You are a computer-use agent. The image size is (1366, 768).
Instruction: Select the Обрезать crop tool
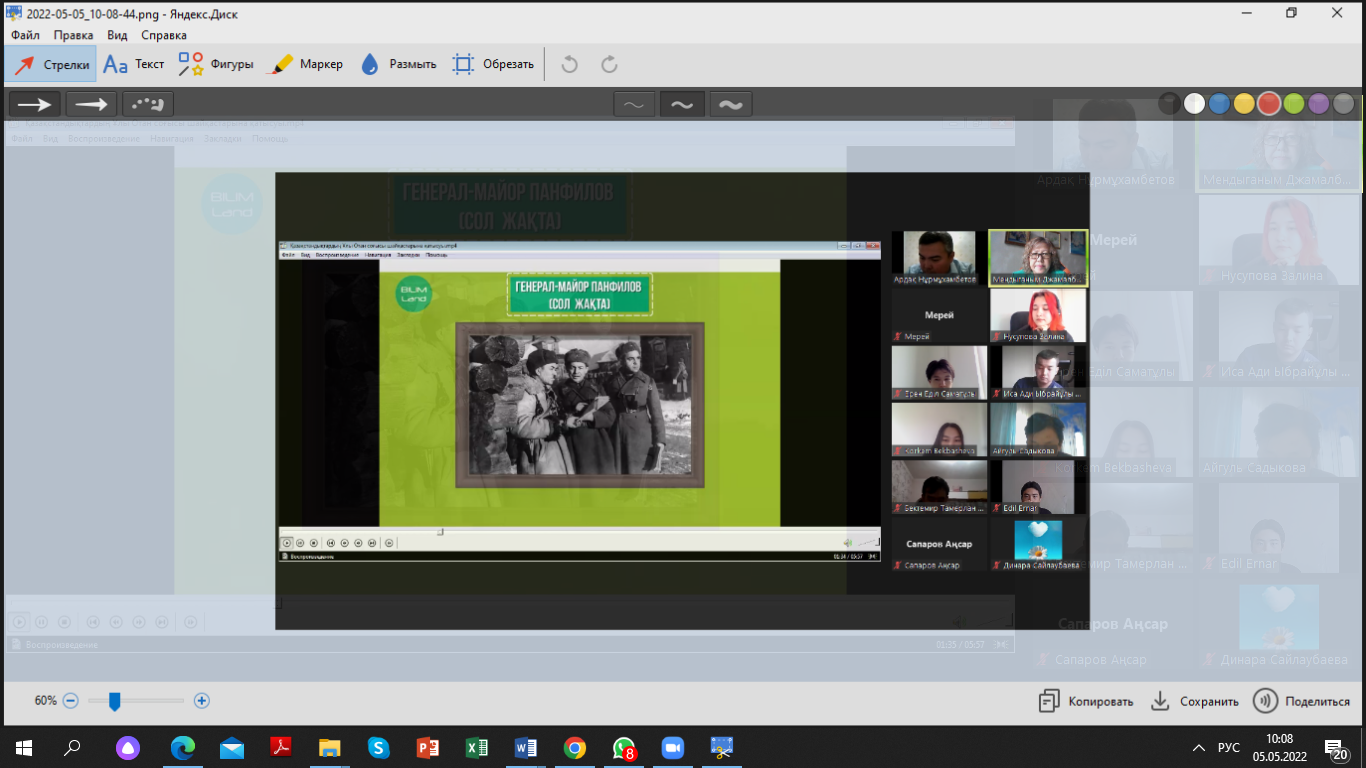pyautogui.click(x=493, y=64)
